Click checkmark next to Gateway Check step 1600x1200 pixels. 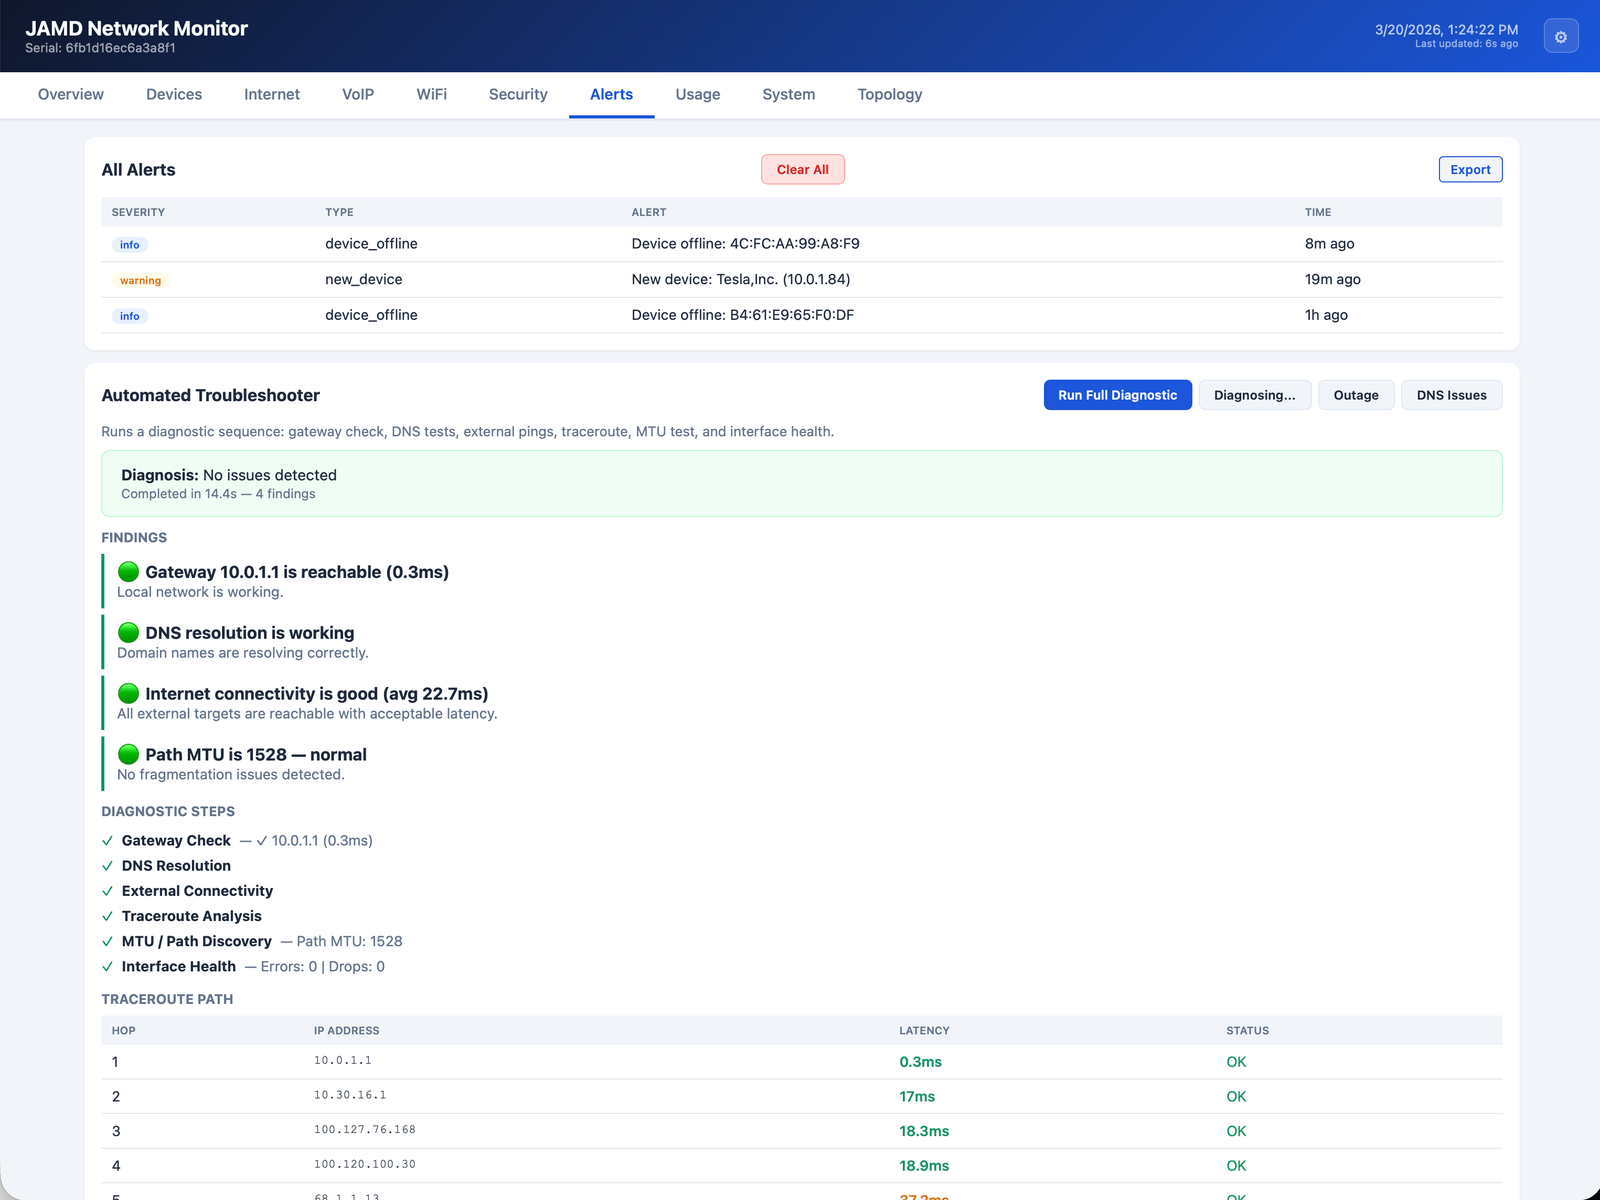[x=108, y=841]
